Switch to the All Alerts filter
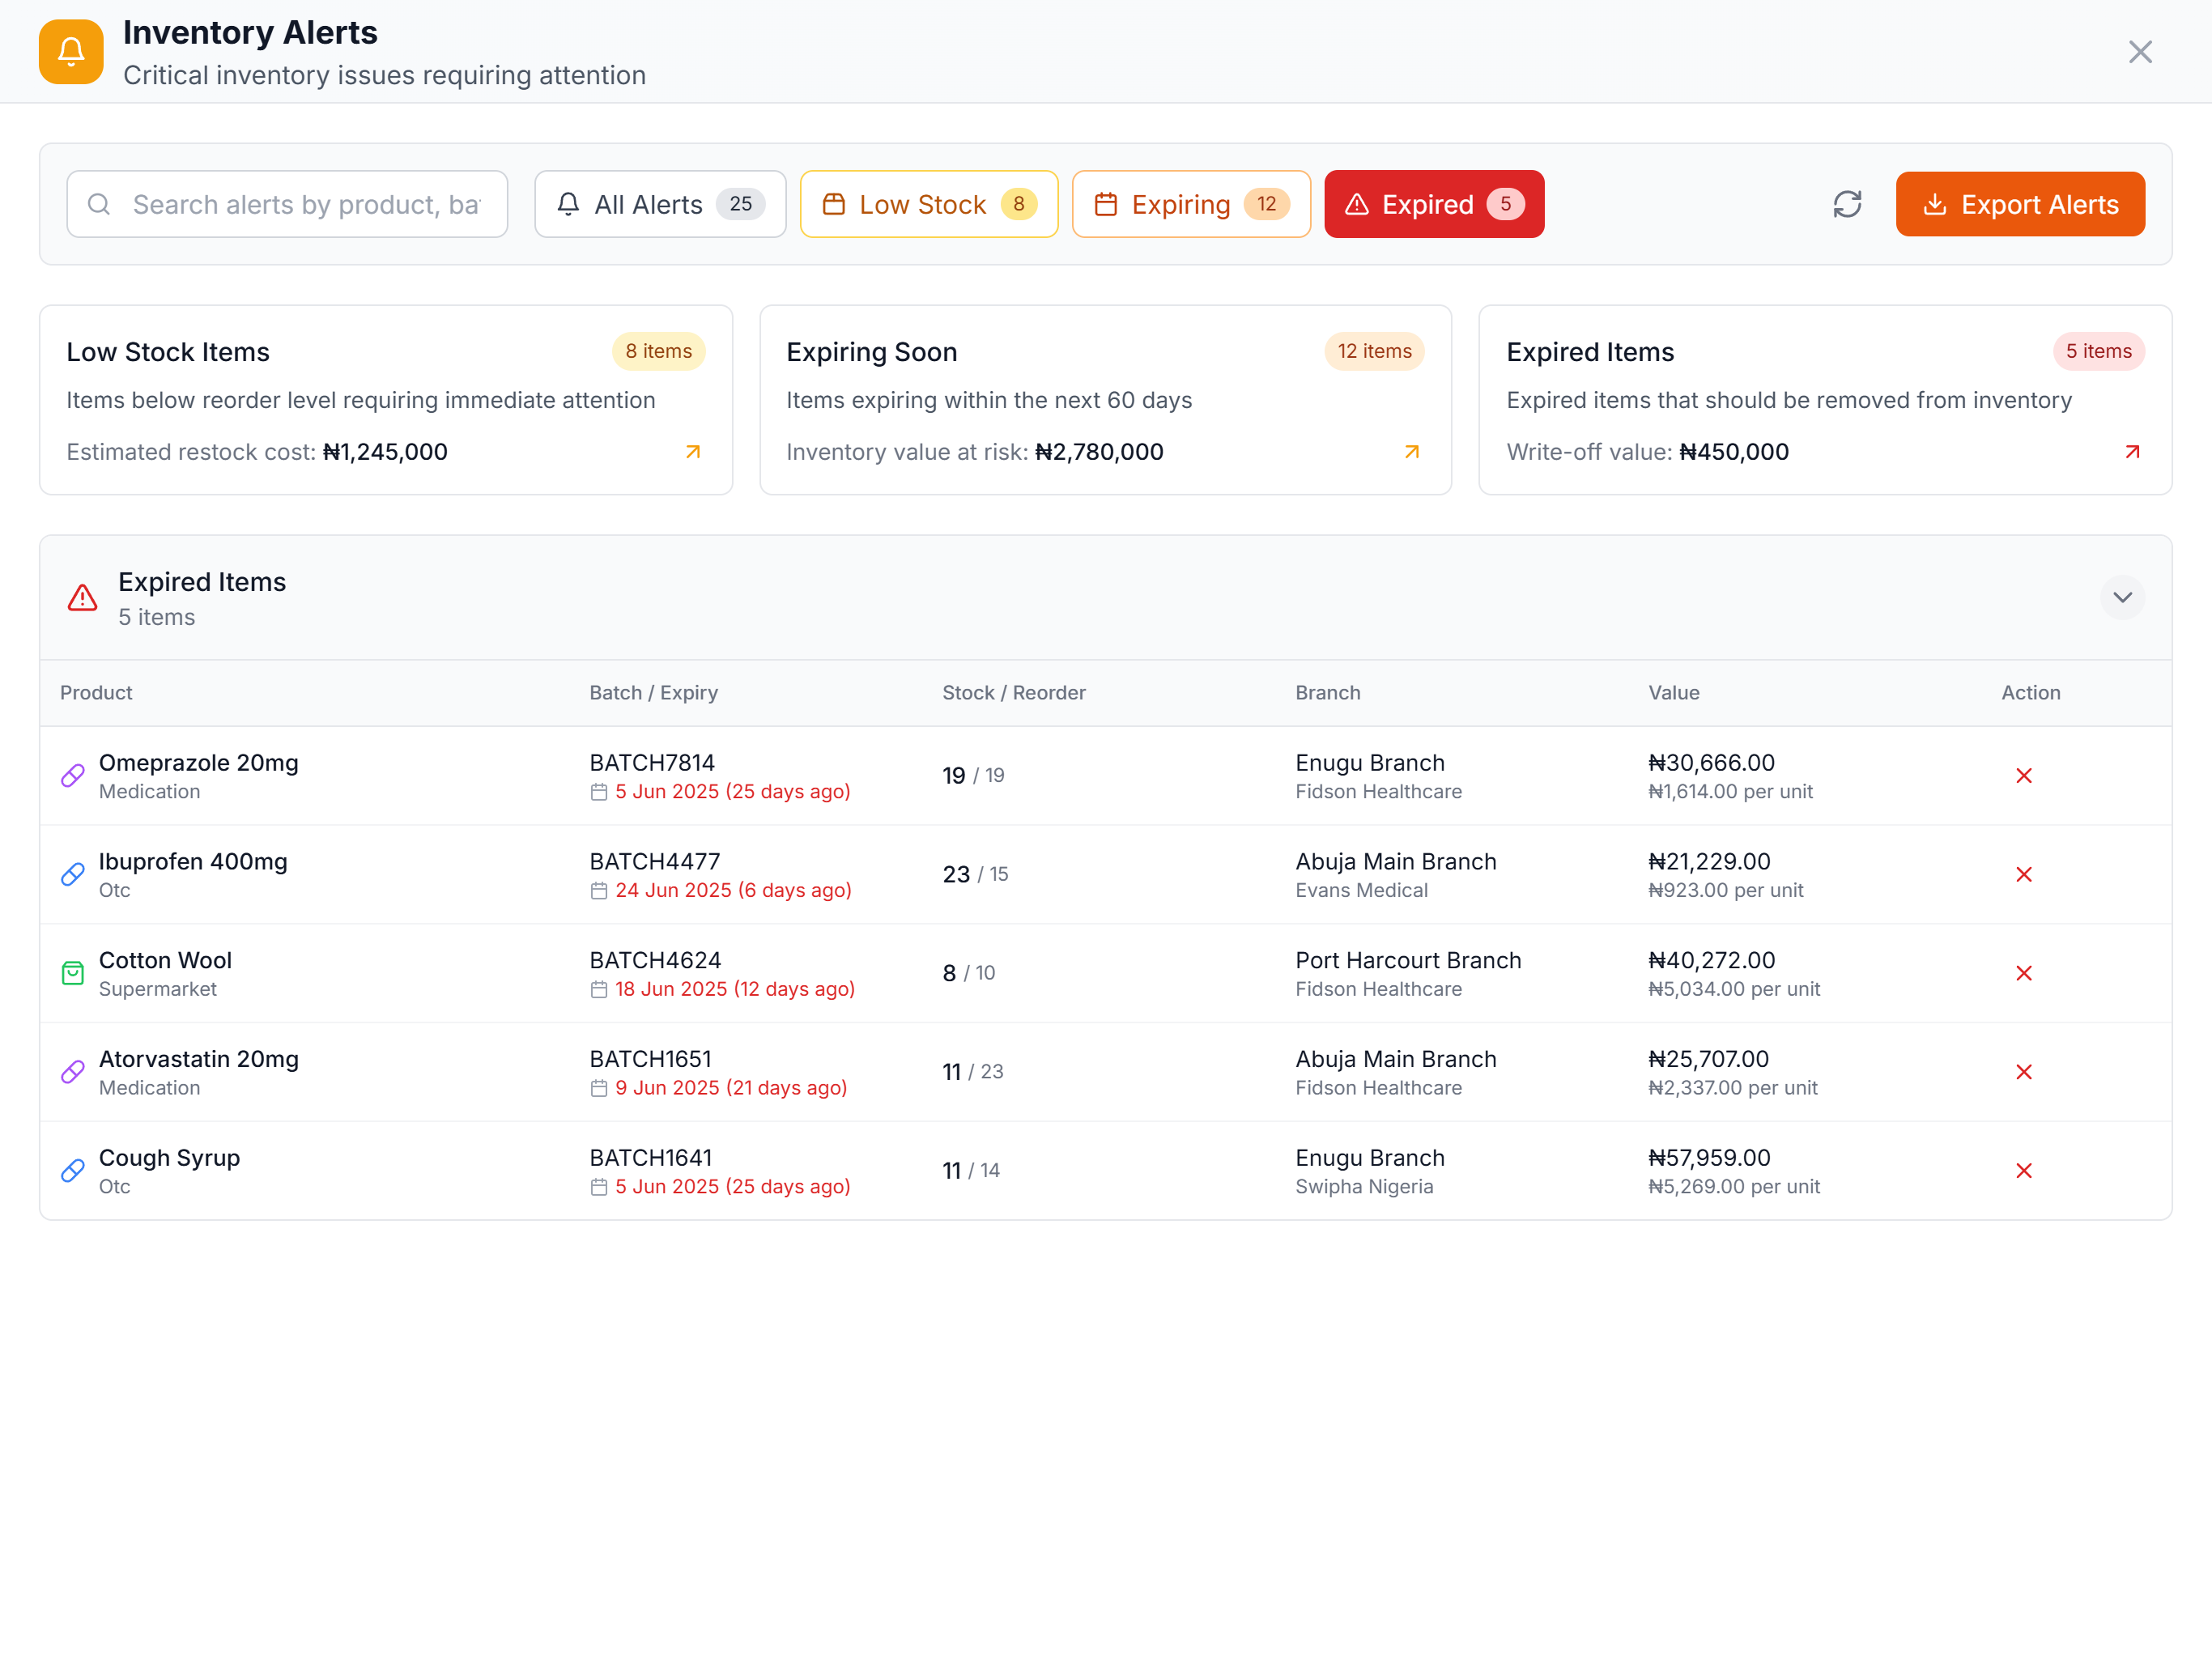Screen dimensions: 2212x1658 click(x=660, y=204)
